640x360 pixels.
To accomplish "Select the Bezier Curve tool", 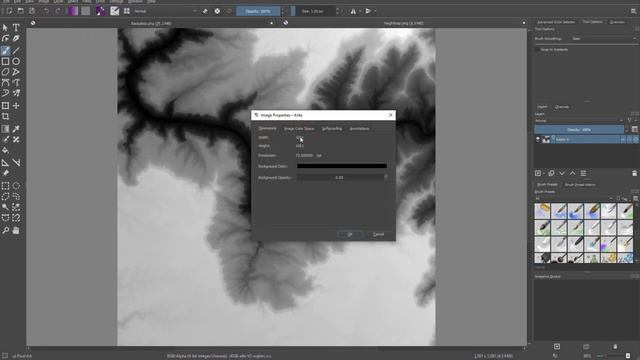I will coord(5,82).
